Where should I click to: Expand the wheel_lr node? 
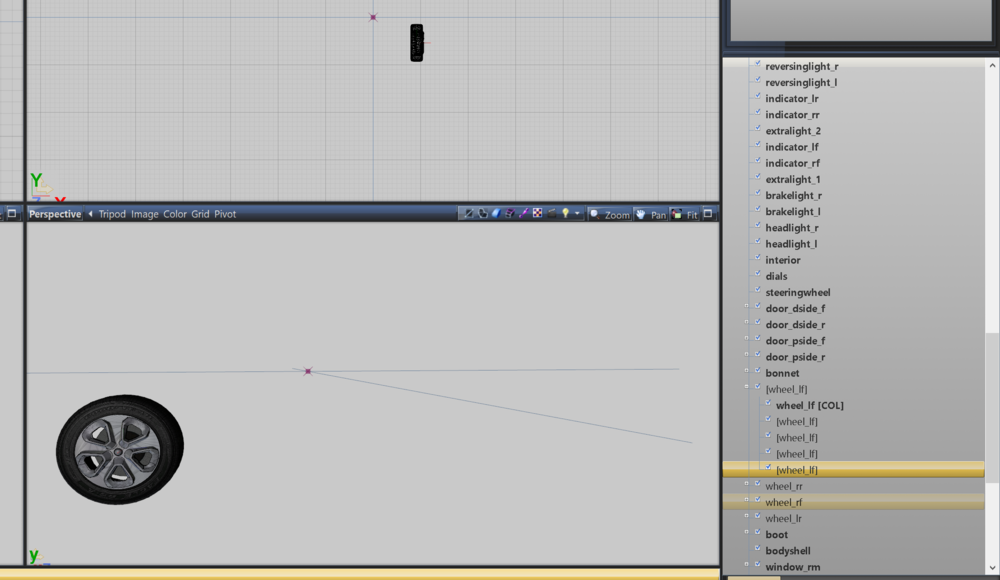[747, 516]
